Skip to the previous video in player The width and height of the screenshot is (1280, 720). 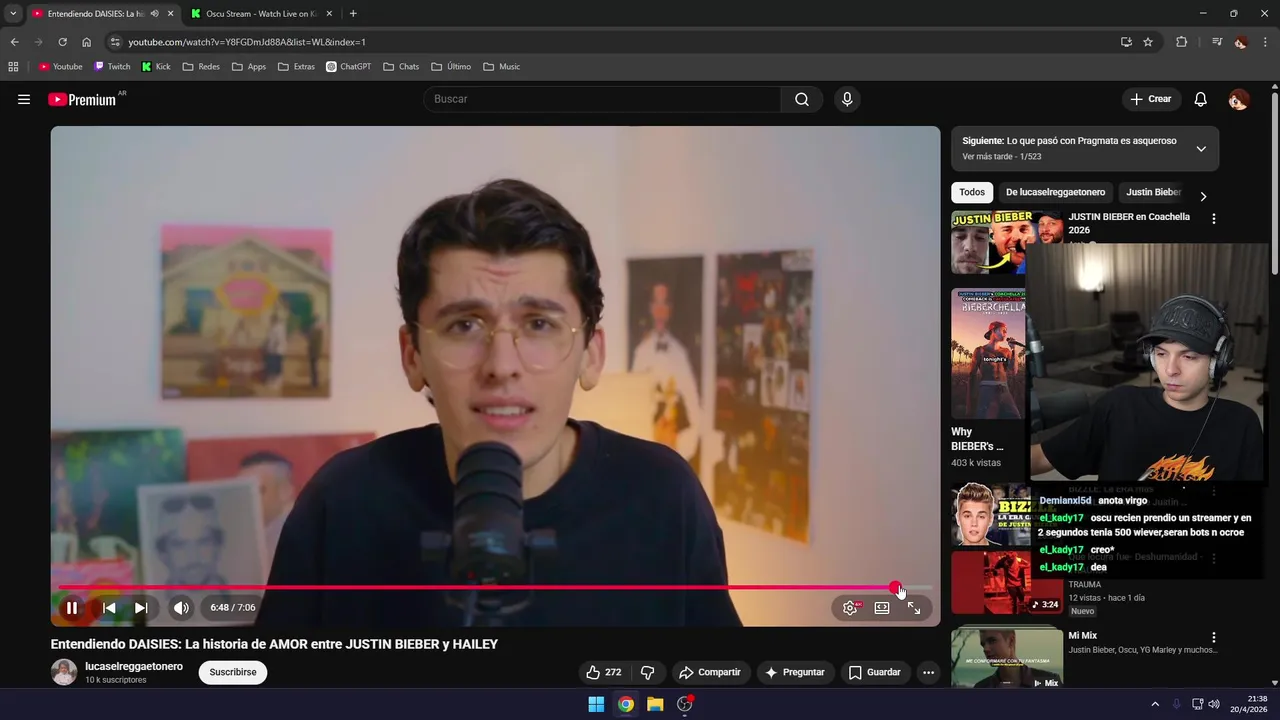(109, 607)
